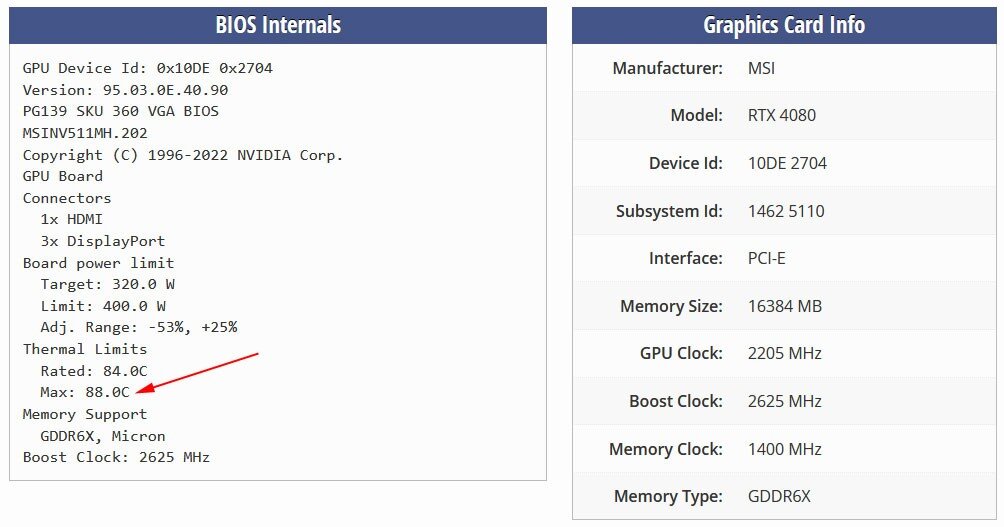Image resolution: width=1004 pixels, height=527 pixels.
Task: Click the Graphics Card Info header
Action: pos(784,26)
